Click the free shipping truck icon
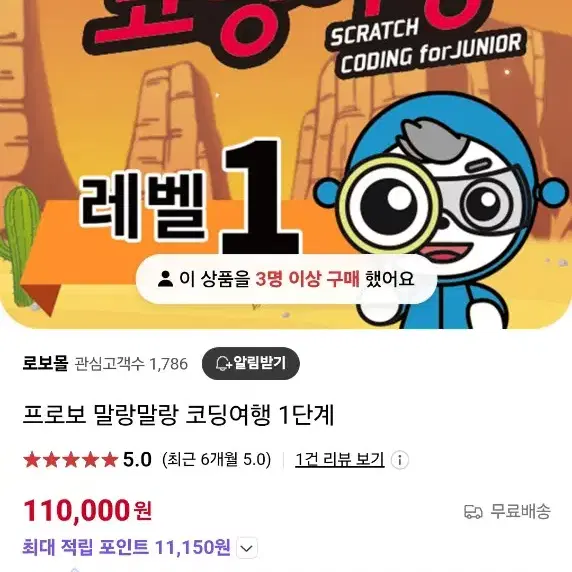The height and width of the screenshot is (572, 572). pyautogui.click(x=473, y=511)
